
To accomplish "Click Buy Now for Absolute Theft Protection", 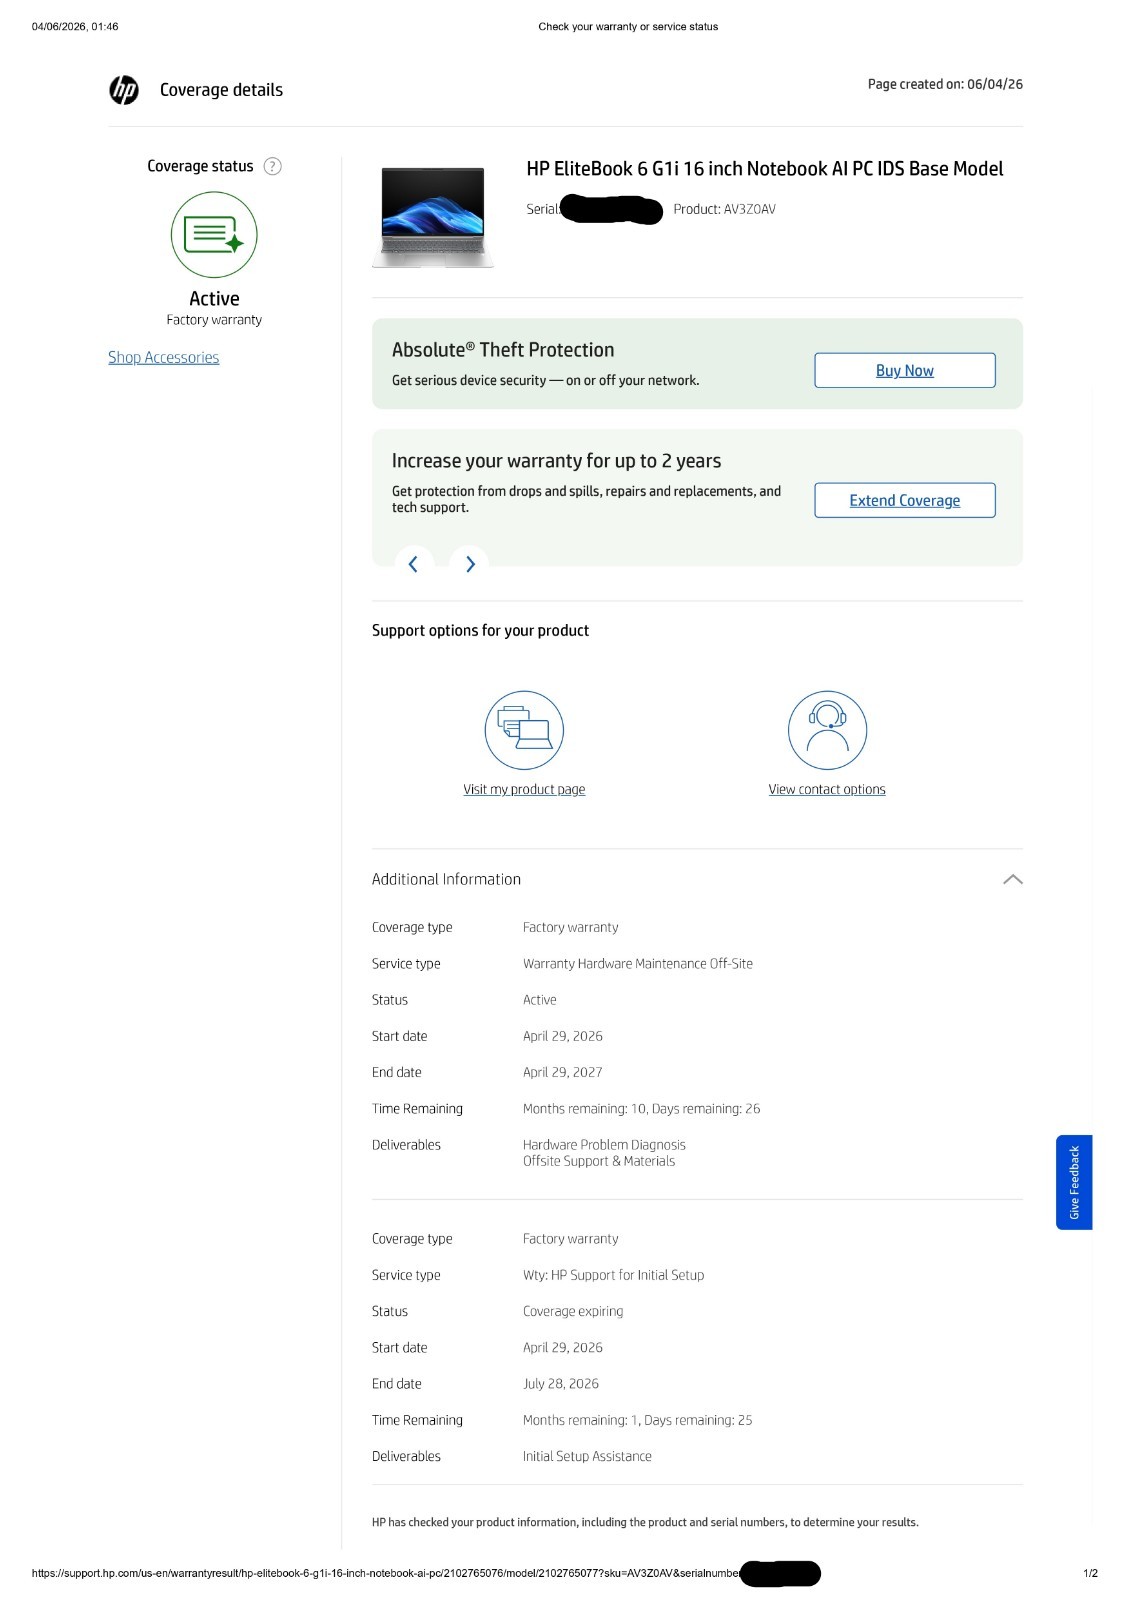I will point(905,370).
